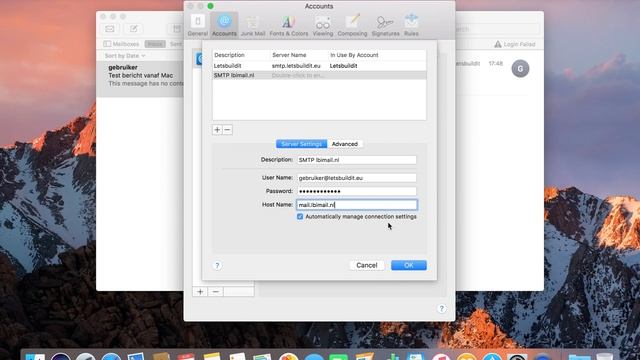Open the Junk Mail preferences pane

[x=253, y=25]
